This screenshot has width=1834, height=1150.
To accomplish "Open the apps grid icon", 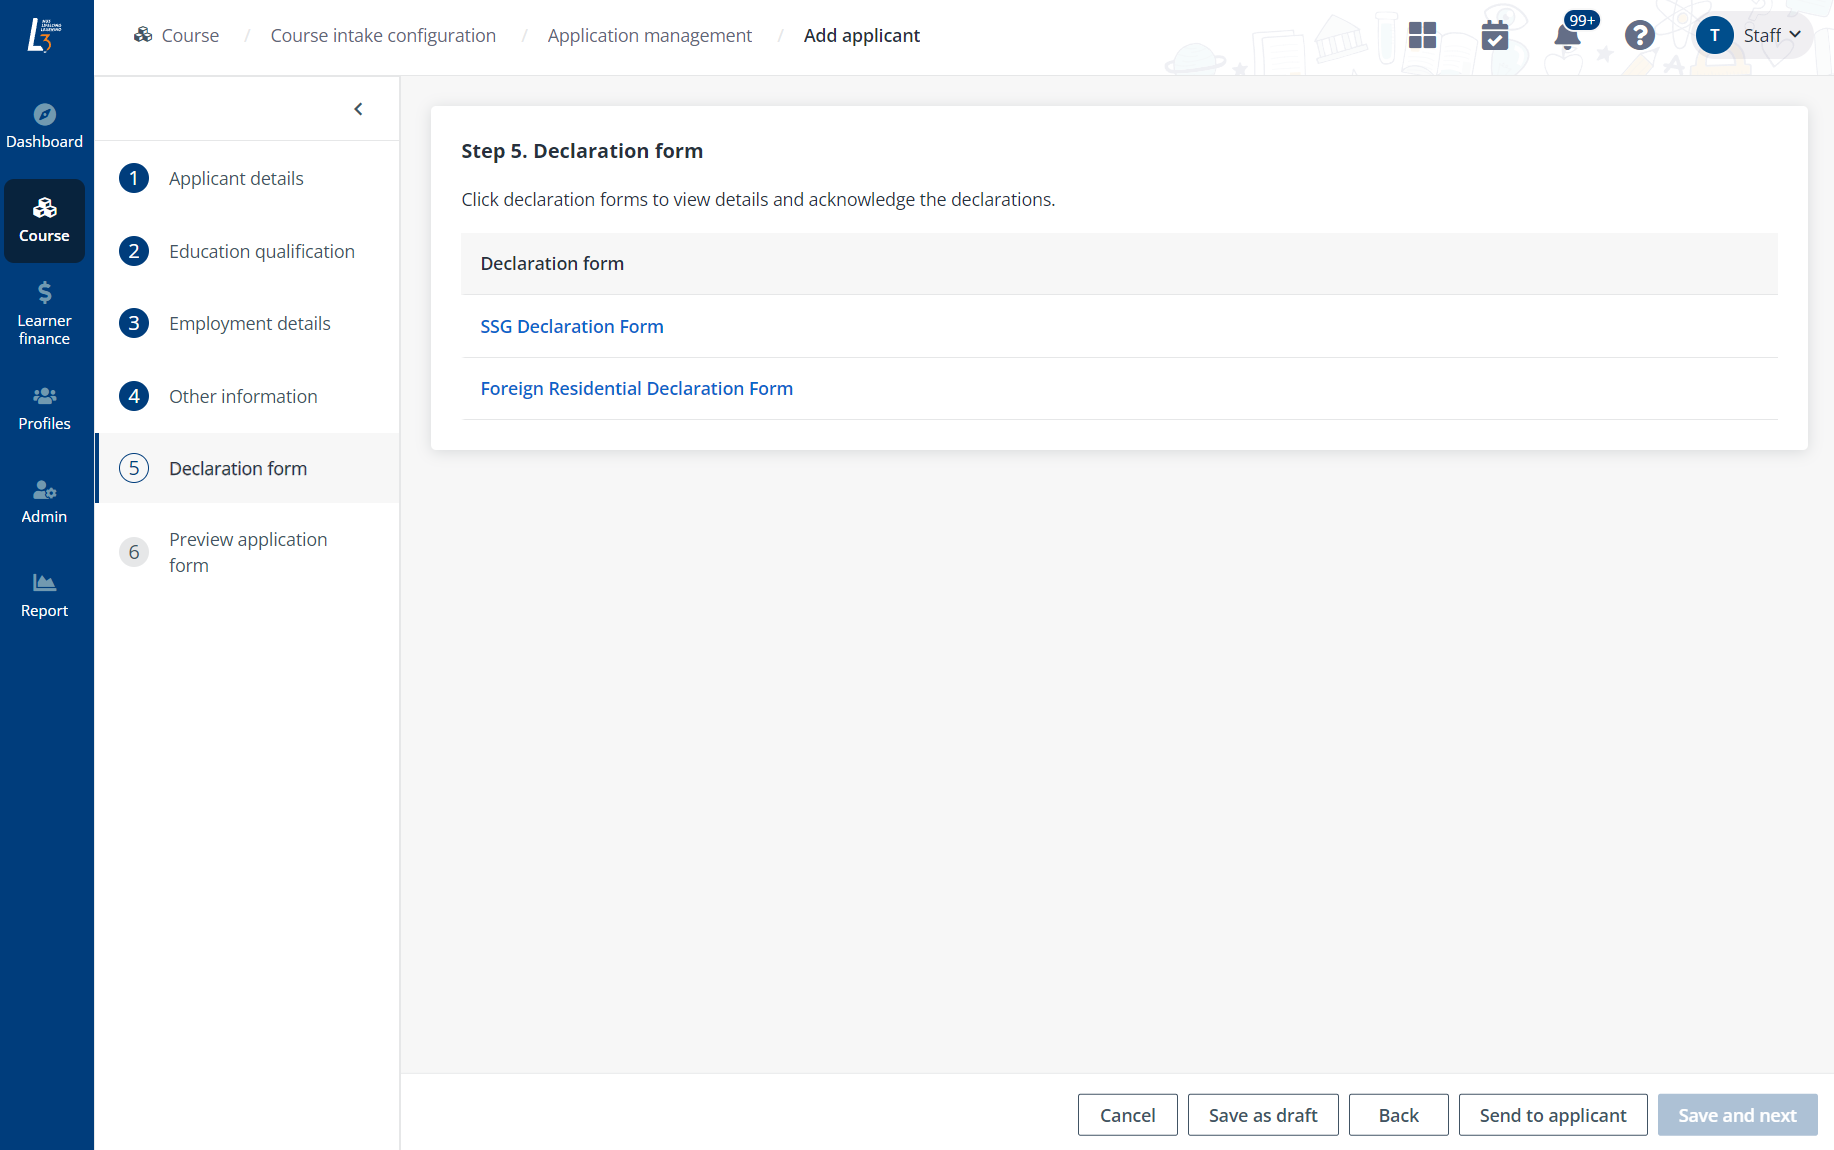I will (1422, 36).
